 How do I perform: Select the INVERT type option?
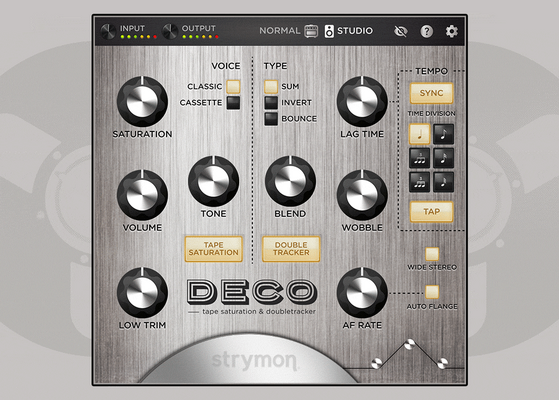coord(271,103)
